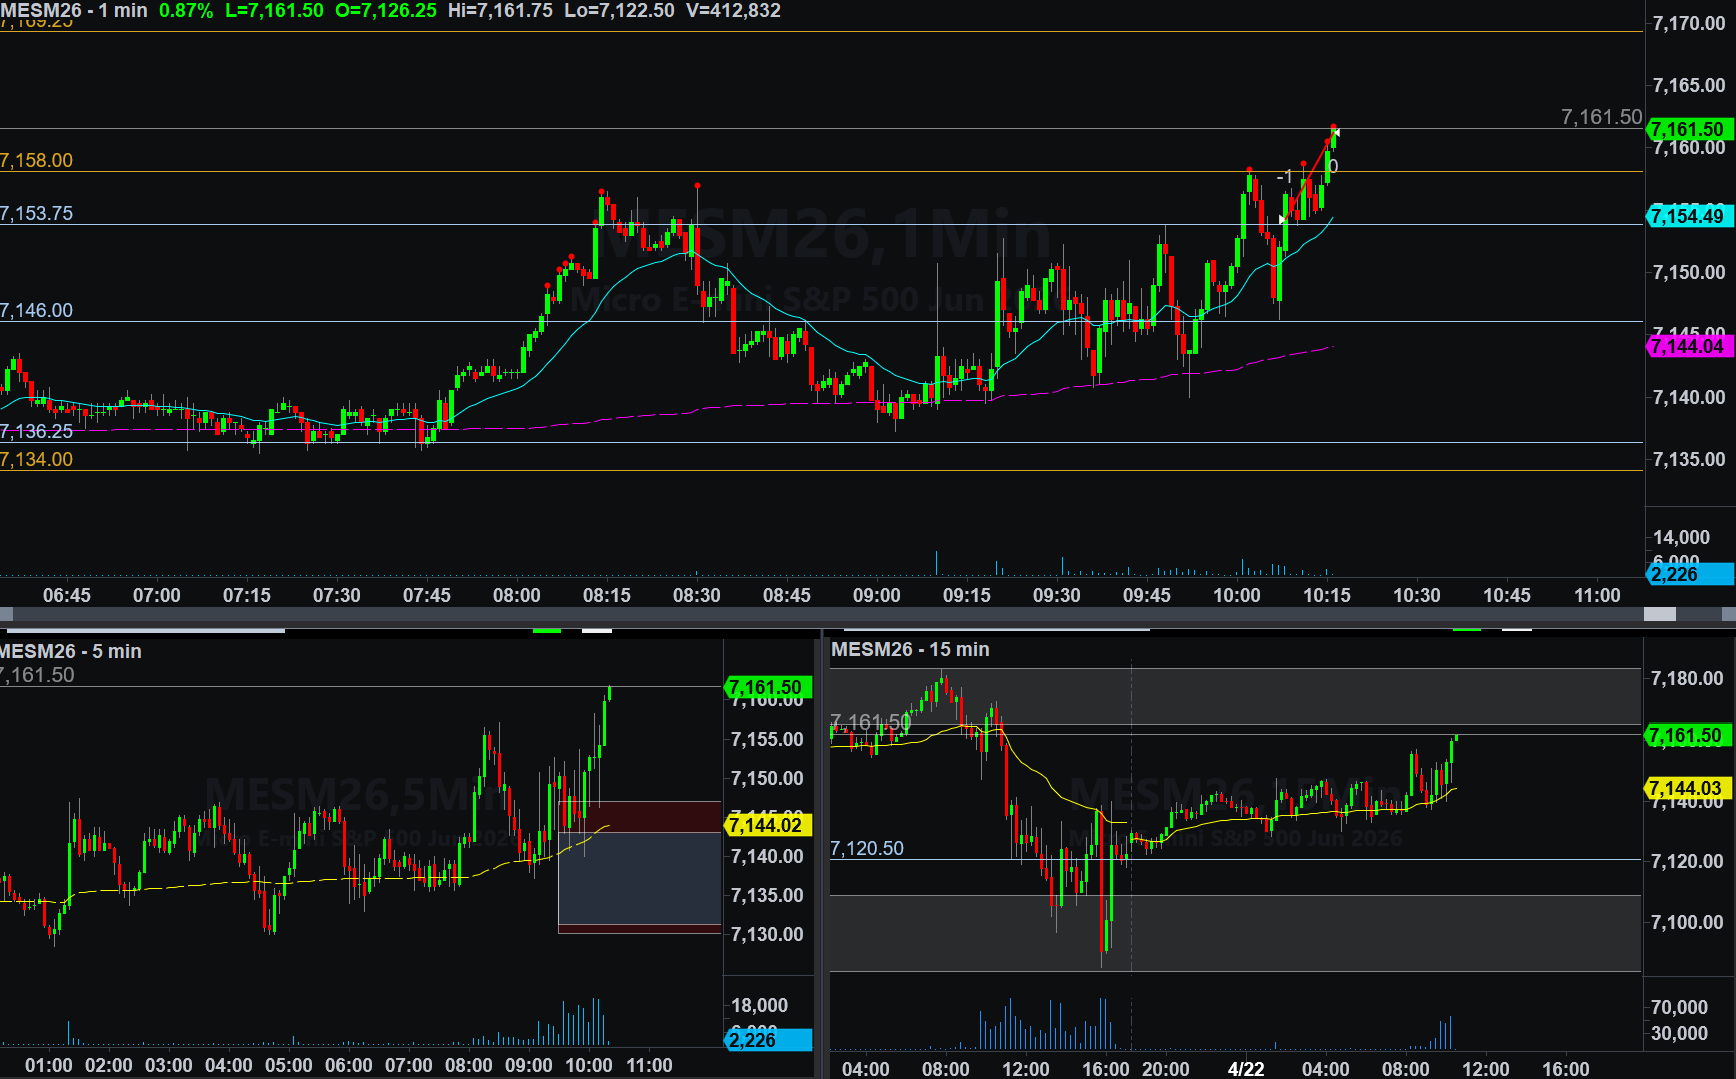Click the cyan 7,154.49 moving average price tag
This screenshot has width=1736, height=1079.
pyautogui.click(x=1689, y=216)
